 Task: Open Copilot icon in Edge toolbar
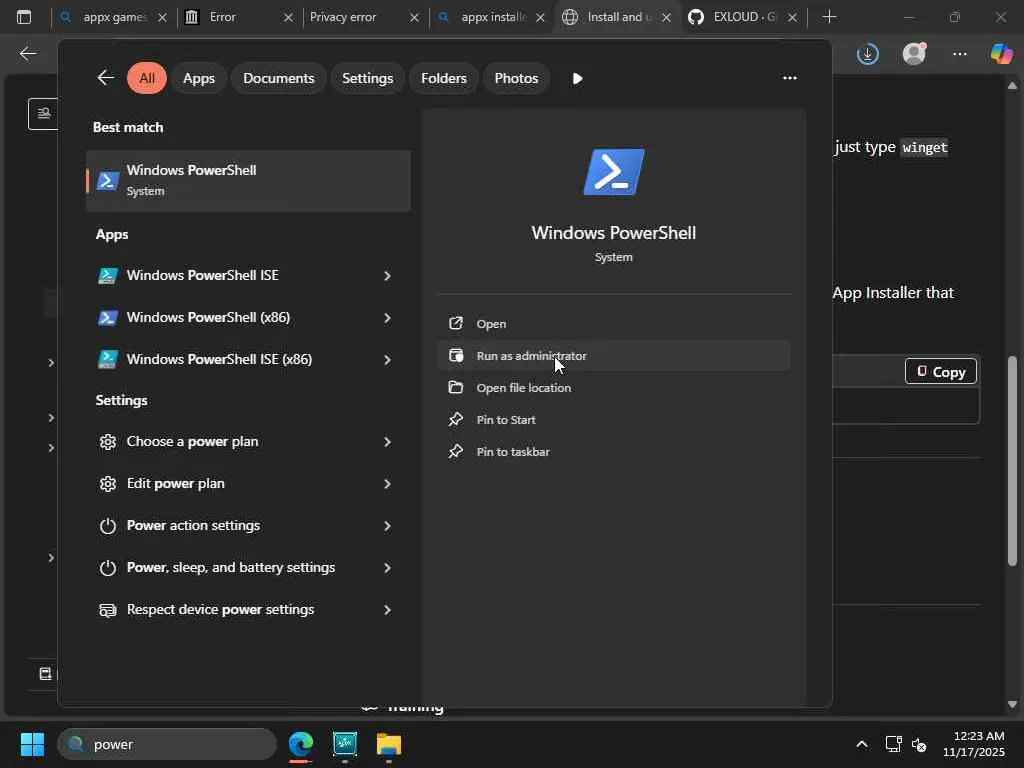pyautogui.click(x=1001, y=54)
